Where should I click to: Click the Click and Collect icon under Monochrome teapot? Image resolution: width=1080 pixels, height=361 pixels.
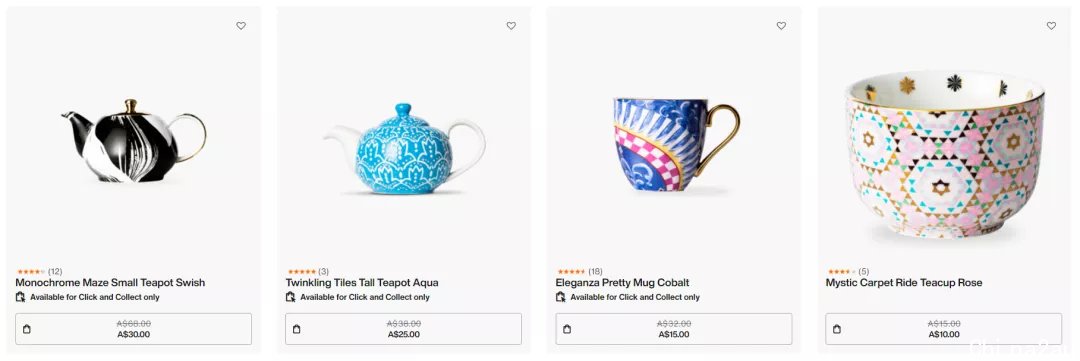tap(21, 297)
